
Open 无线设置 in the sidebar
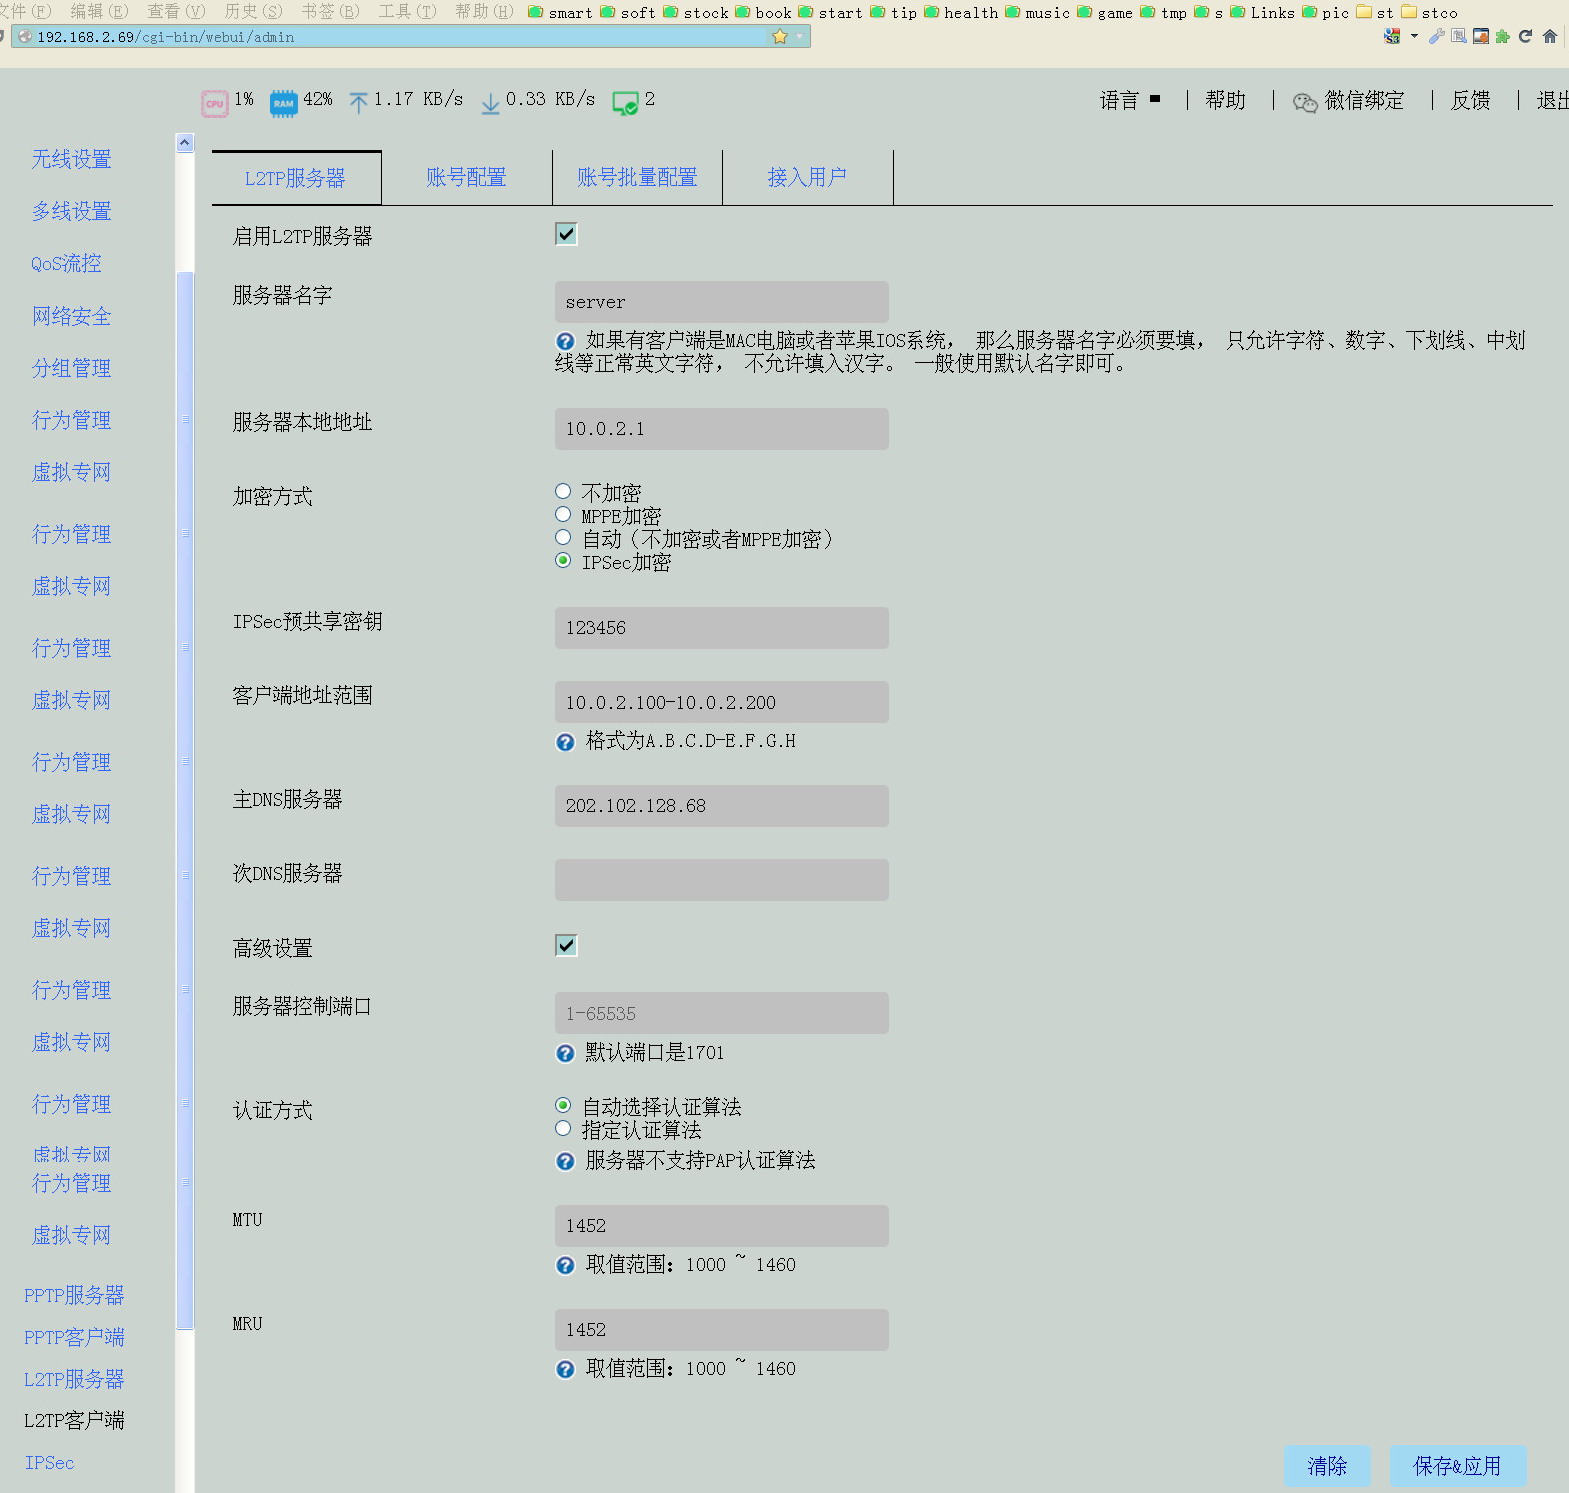(x=71, y=159)
